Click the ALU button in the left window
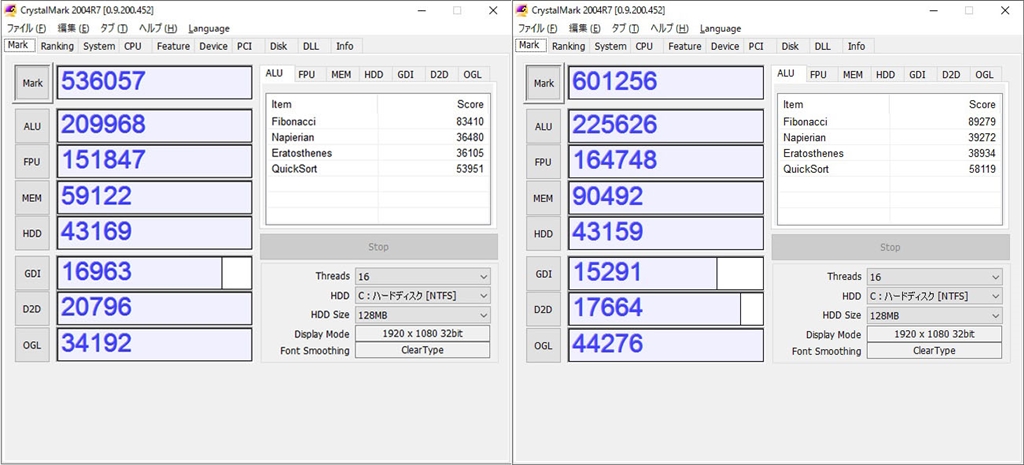1024x465 pixels. [32, 126]
